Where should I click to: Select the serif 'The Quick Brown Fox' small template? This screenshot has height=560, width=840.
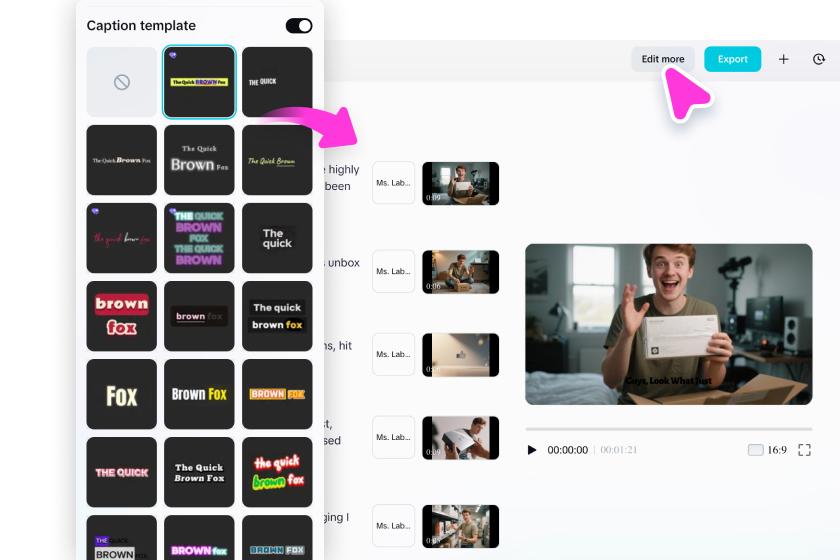tap(122, 160)
